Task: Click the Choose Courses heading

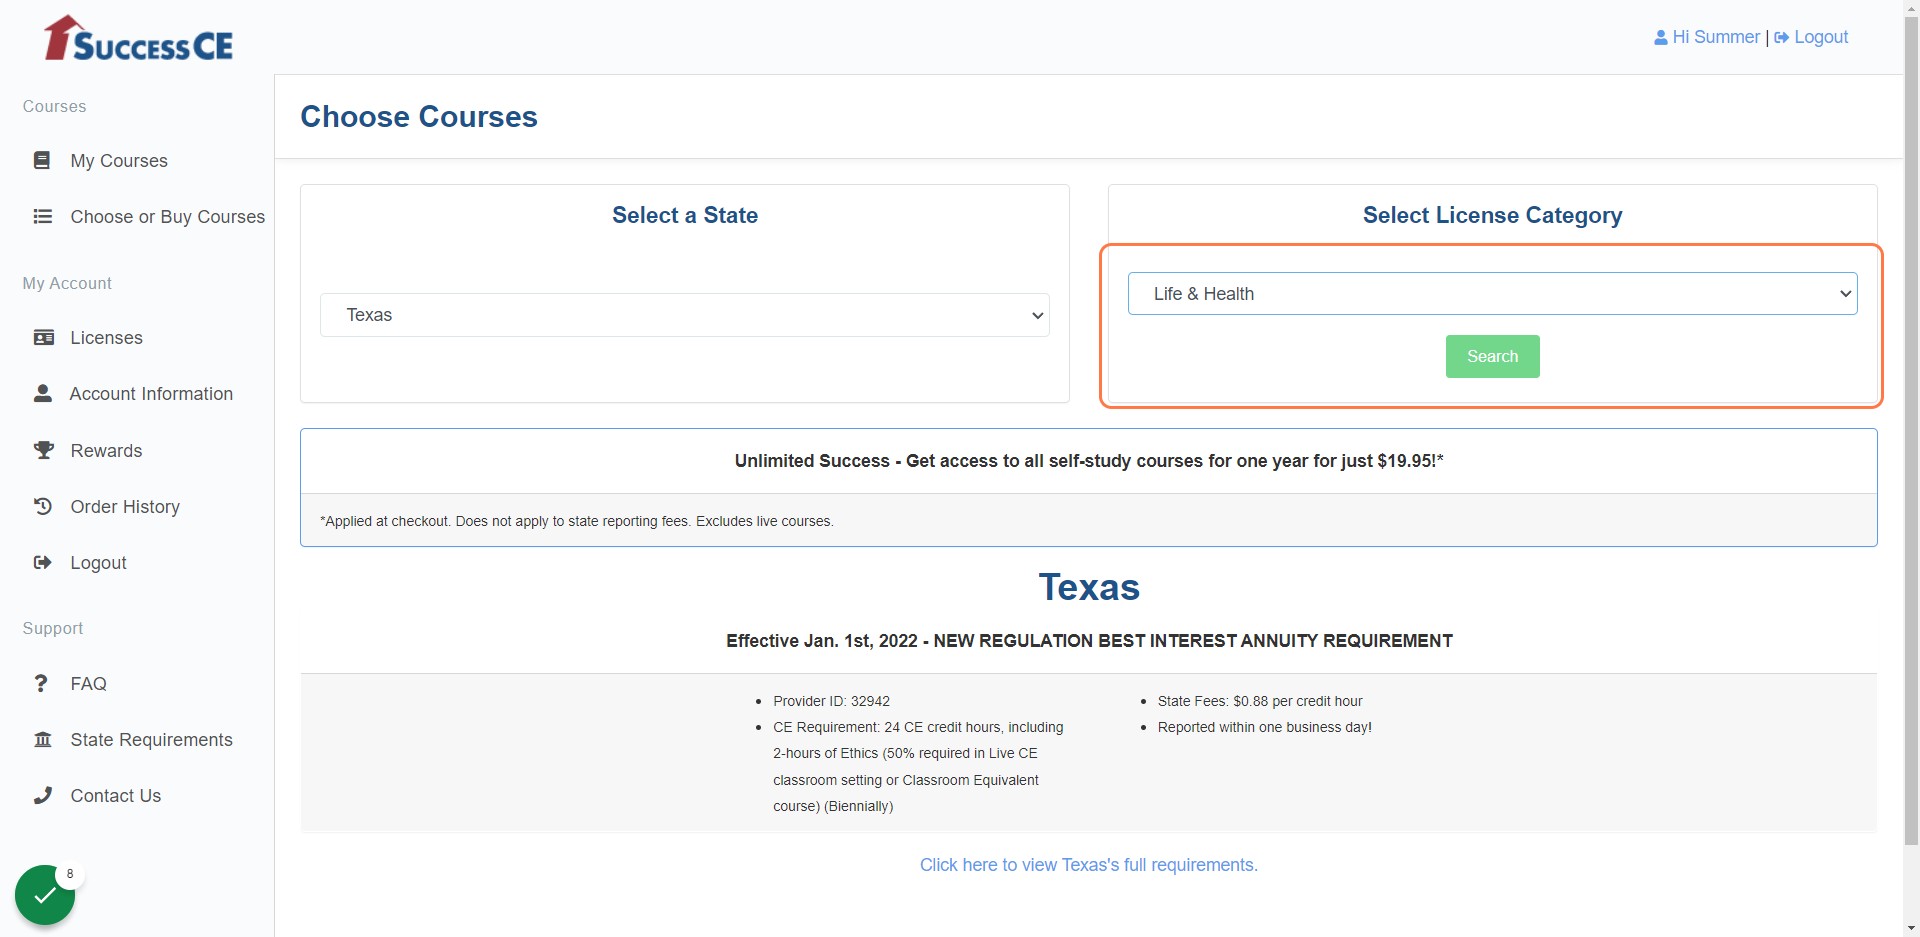Action: tap(419, 117)
